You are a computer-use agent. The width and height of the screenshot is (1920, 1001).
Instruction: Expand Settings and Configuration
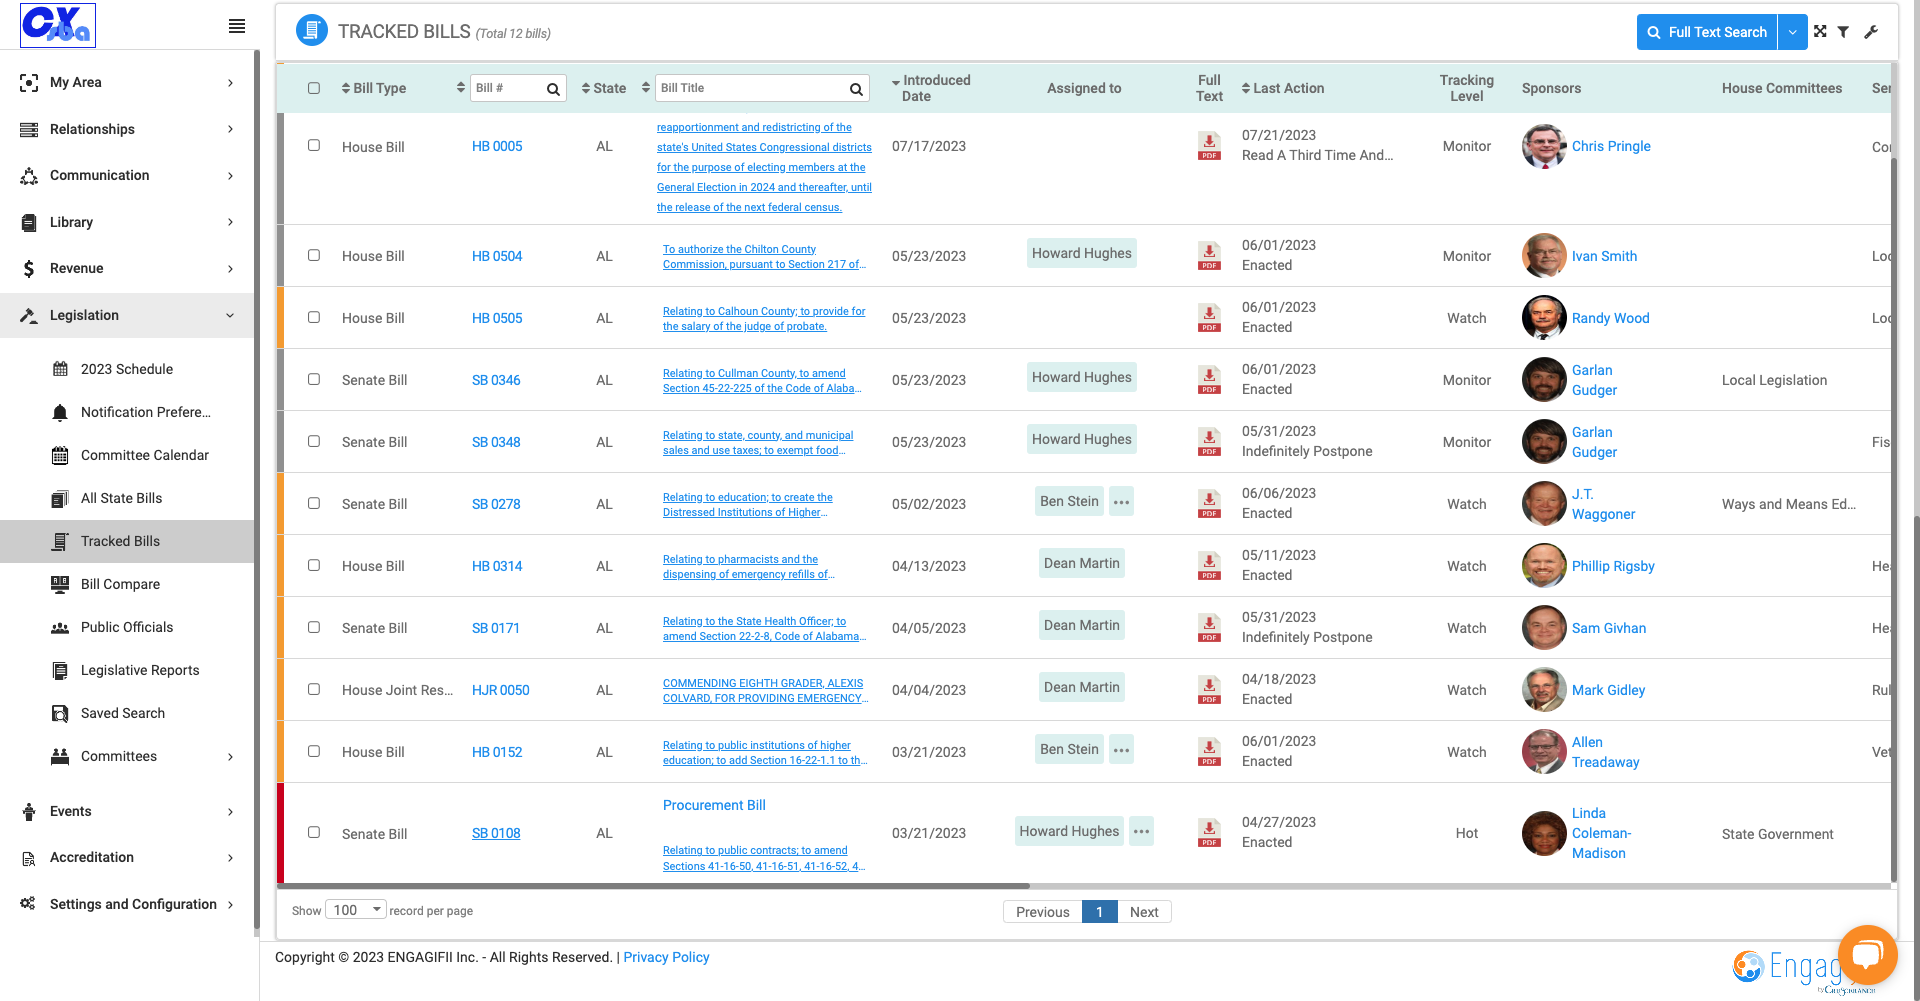pos(127,904)
